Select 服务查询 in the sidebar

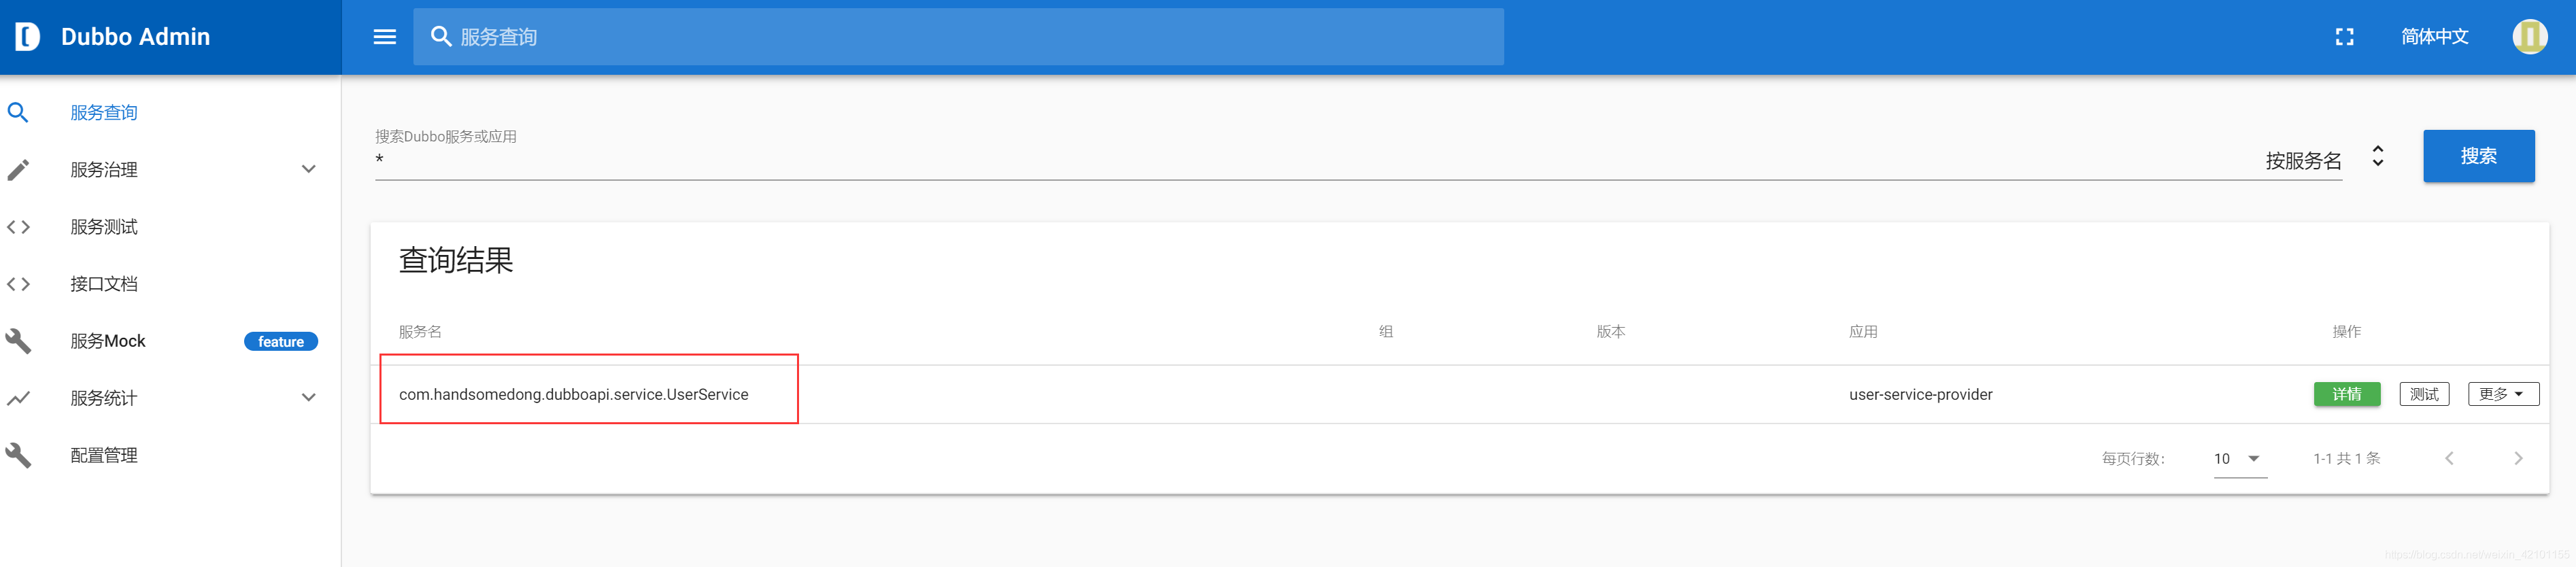point(104,113)
